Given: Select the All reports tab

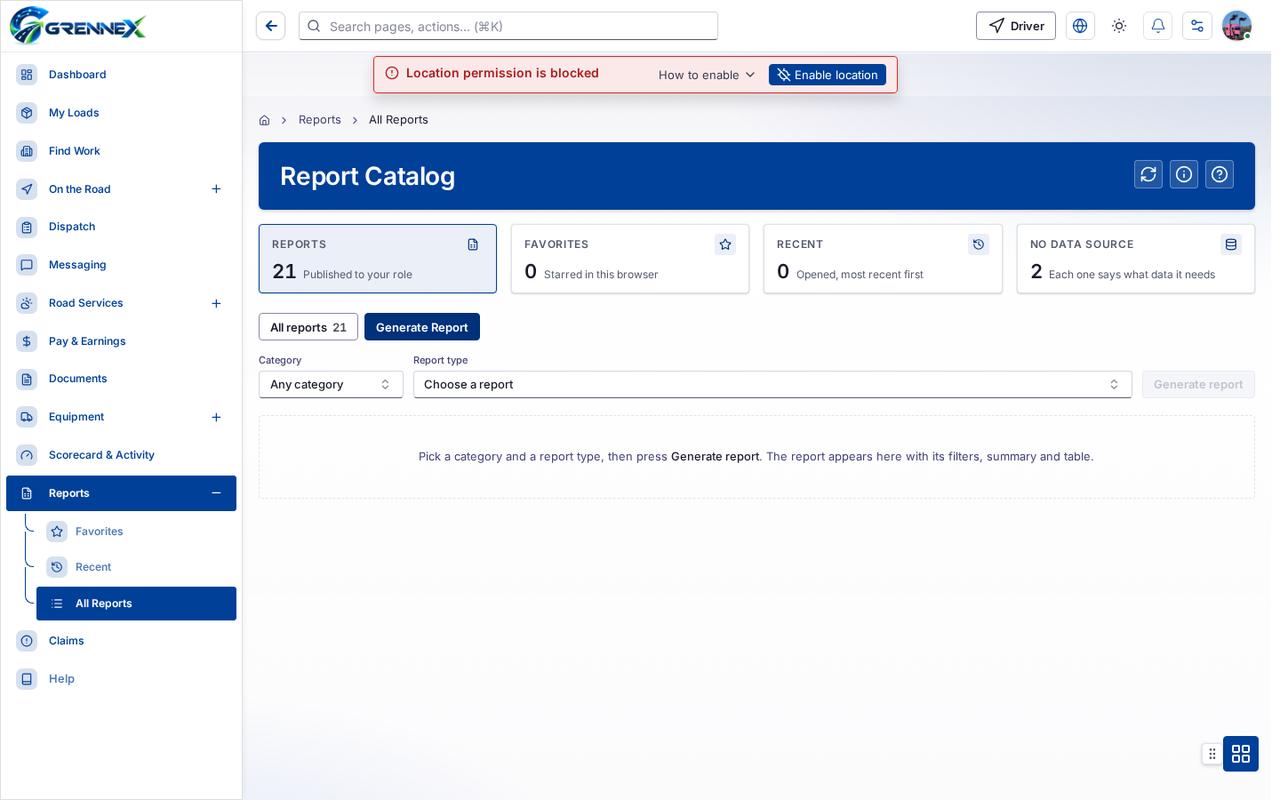Looking at the screenshot, I should click(308, 327).
